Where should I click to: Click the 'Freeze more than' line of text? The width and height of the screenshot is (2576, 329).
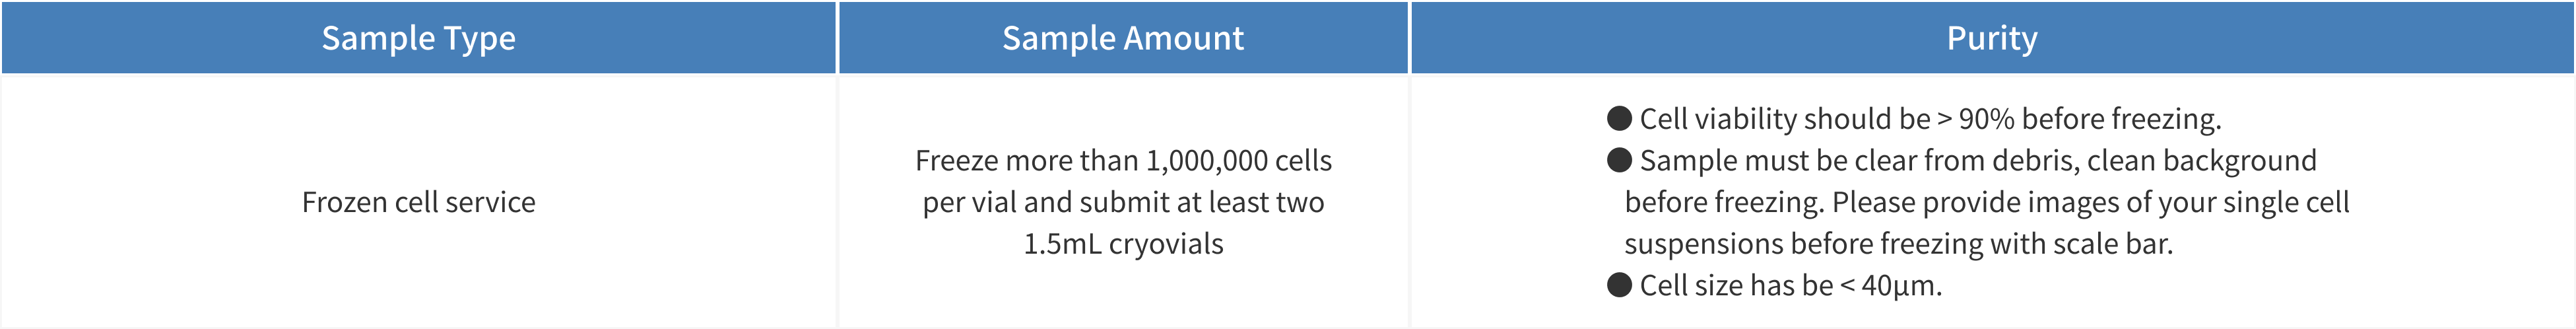pos(1028,160)
